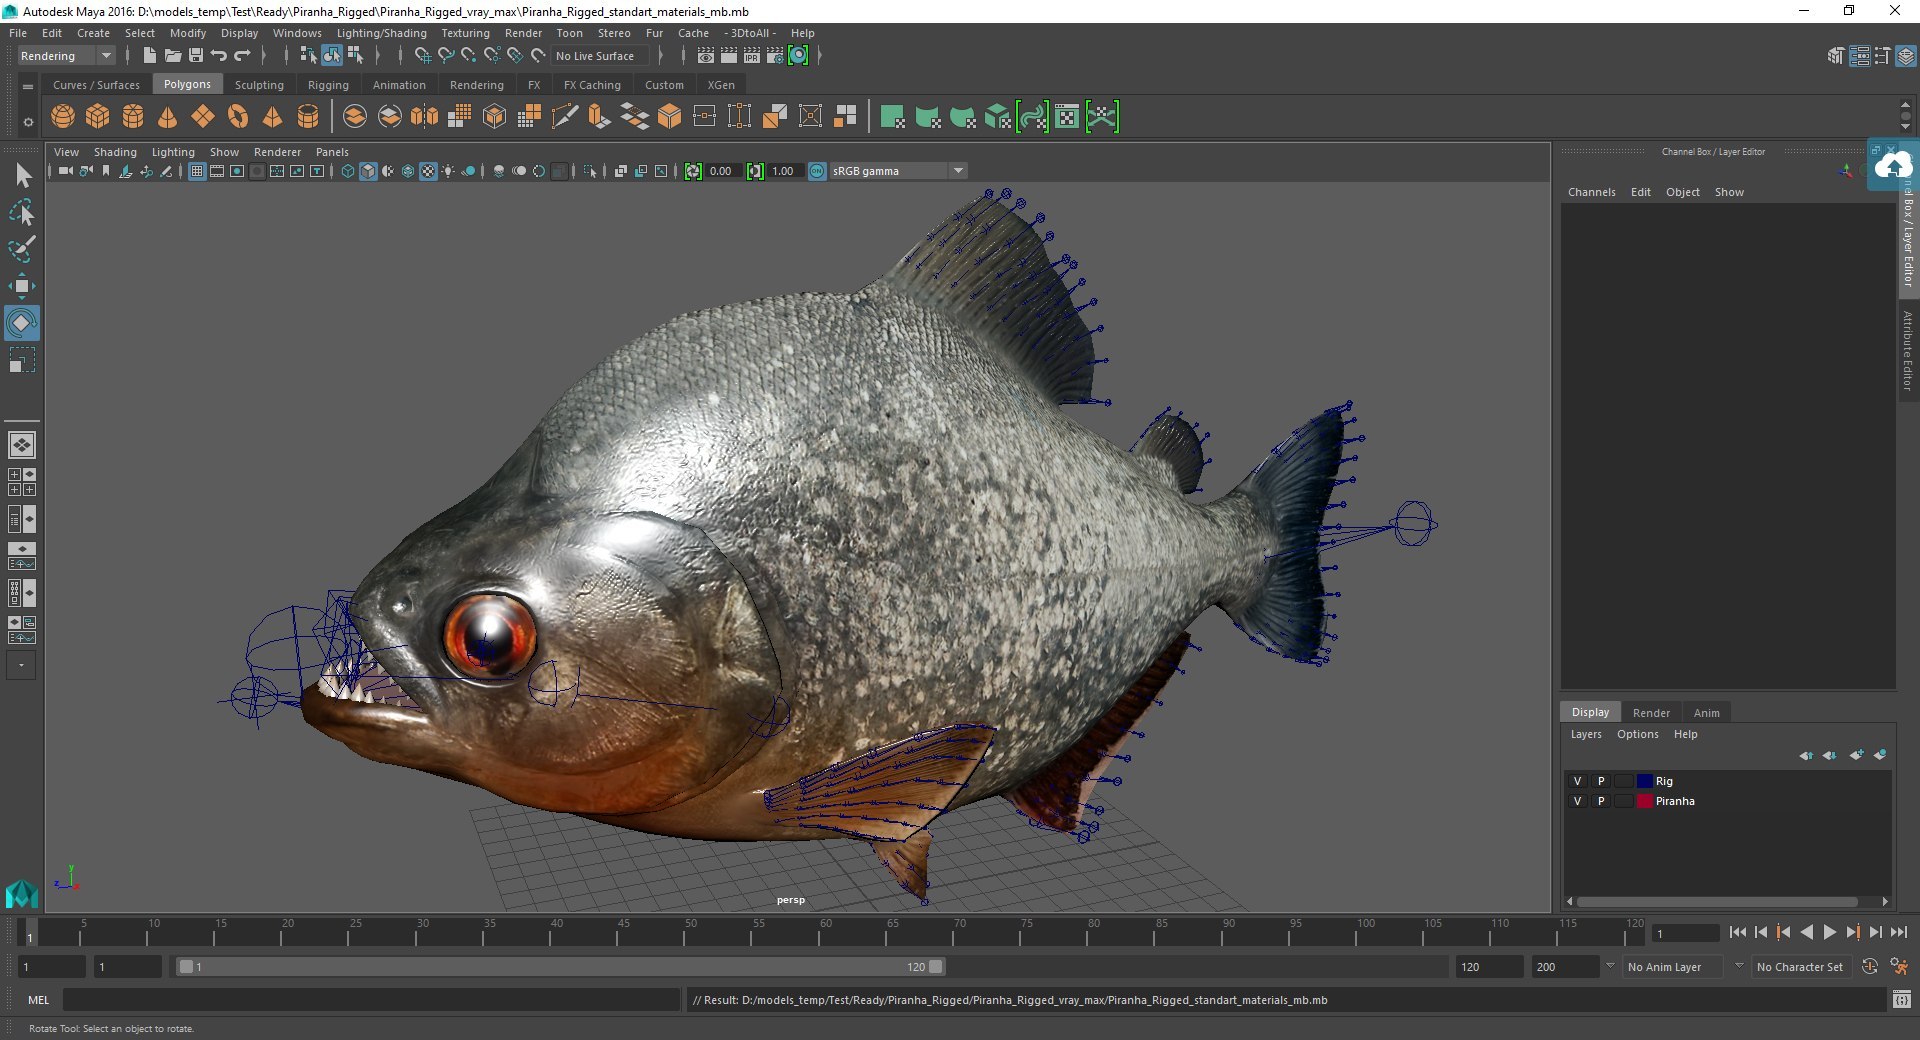Open the shelf tab menu button

(x=28, y=87)
